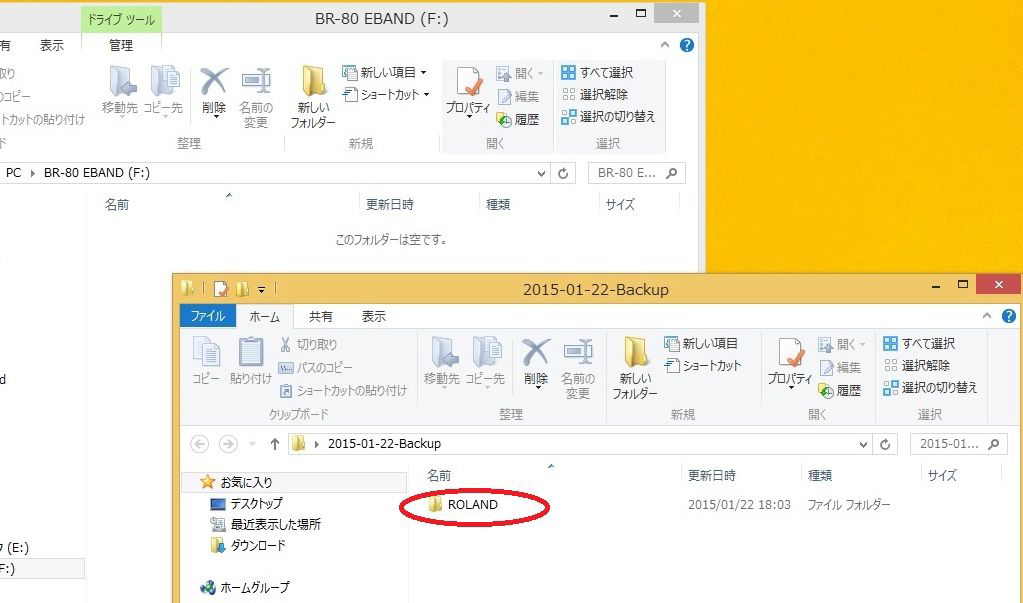Image resolution: width=1023 pixels, height=603 pixels.
Task: Select all (すべて選択) in BR-80 EBAND window
Action: [x=597, y=72]
